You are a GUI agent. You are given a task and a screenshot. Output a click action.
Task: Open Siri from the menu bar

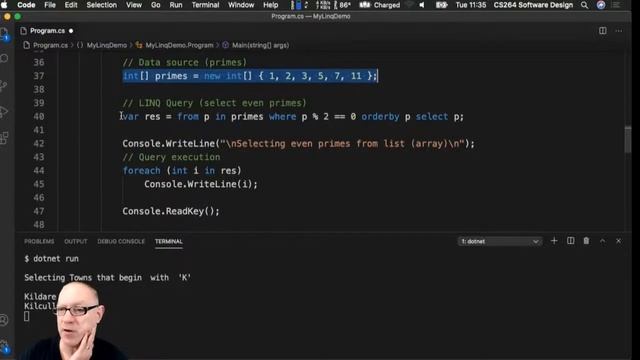[x=601, y=5]
